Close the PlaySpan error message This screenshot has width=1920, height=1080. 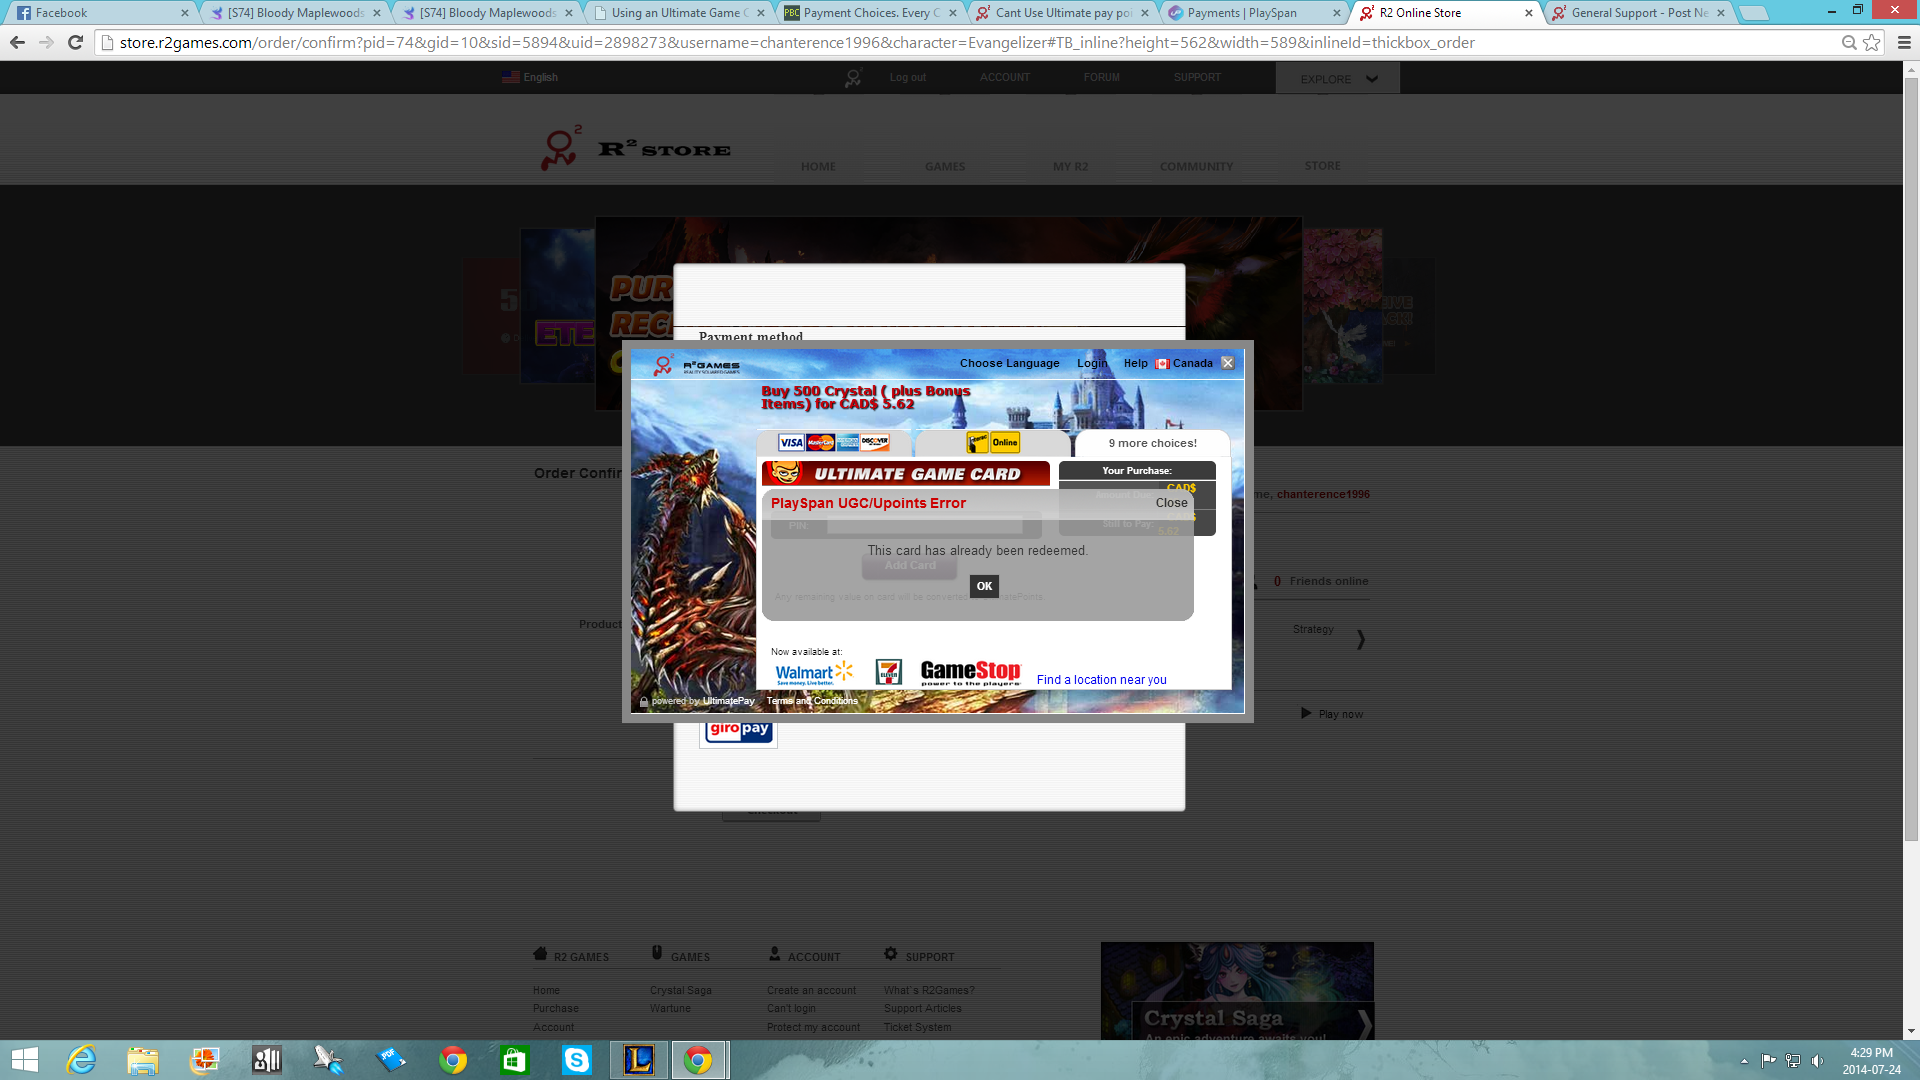(x=1171, y=503)
